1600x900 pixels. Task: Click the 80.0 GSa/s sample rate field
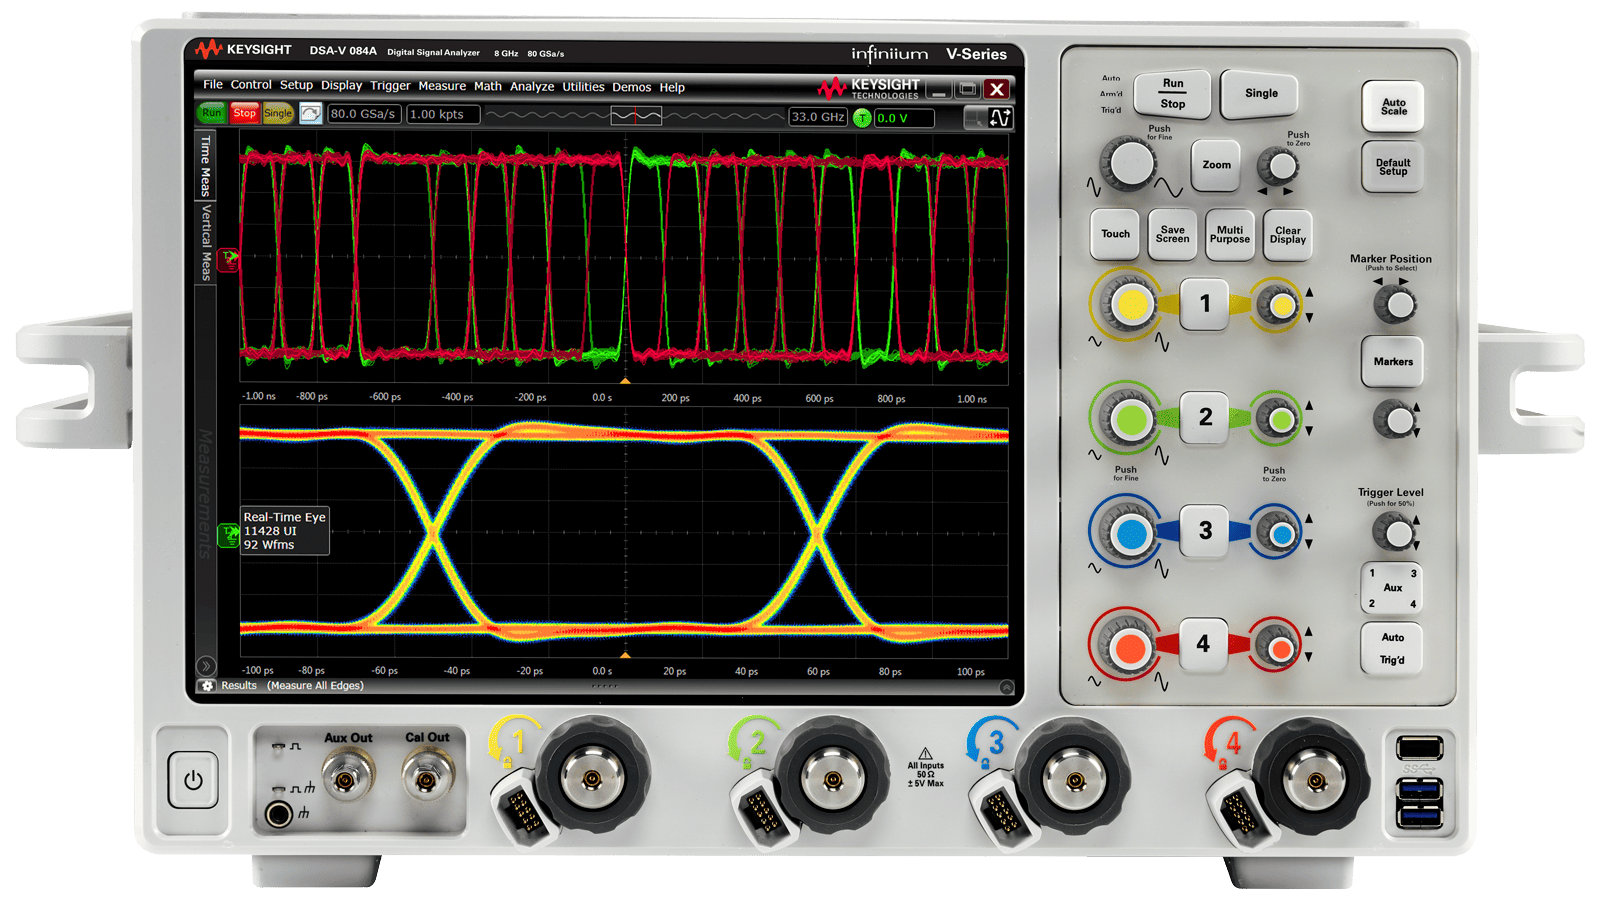pyautogui.click(x=363, y=114)
